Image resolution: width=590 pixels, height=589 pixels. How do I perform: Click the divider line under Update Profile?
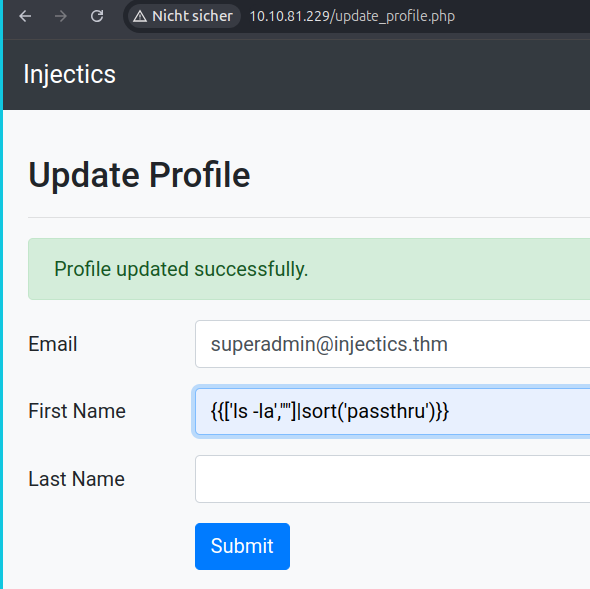(x=309, y=218)
